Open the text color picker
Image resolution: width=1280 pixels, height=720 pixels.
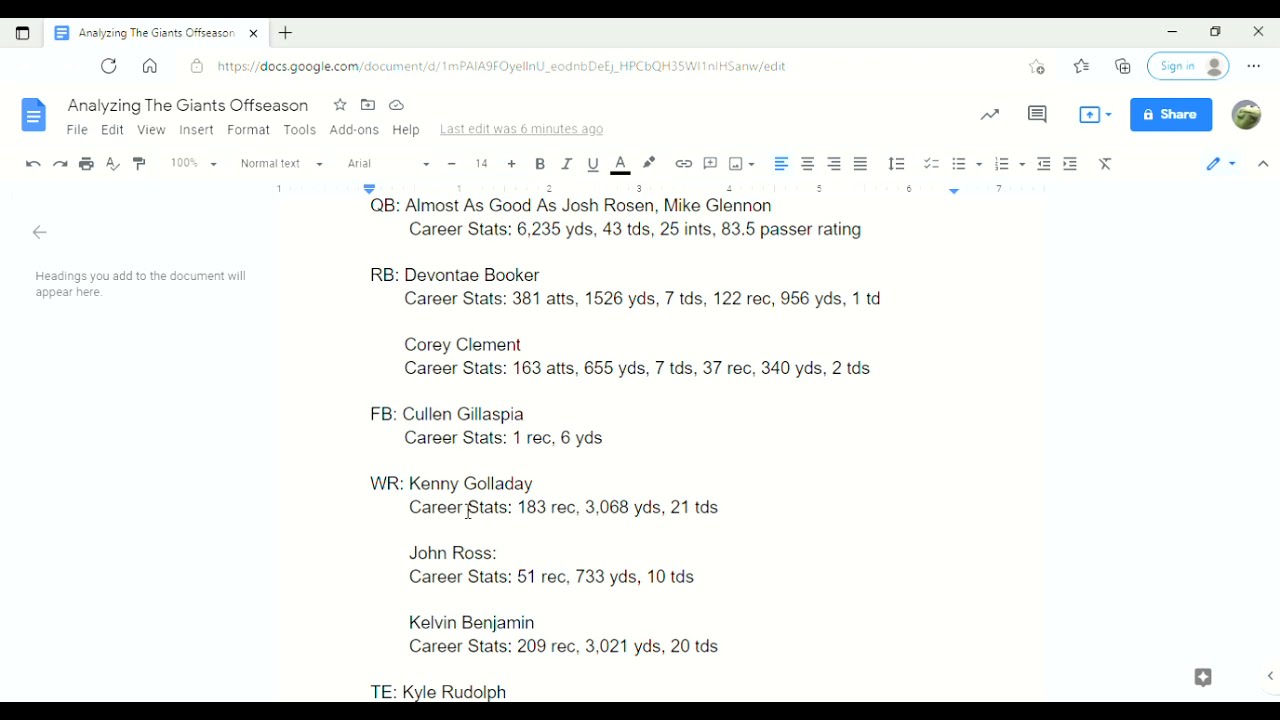621,164
